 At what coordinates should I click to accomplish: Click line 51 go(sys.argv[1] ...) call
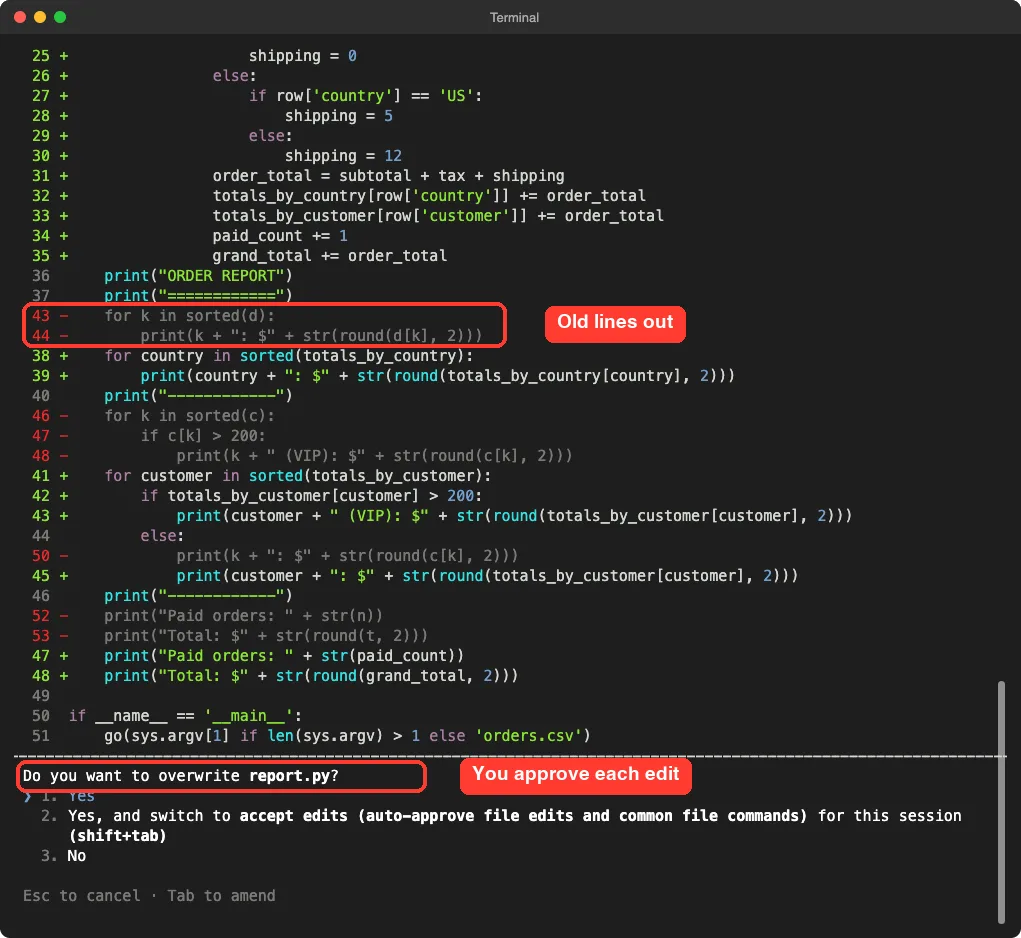(x=348, y=736)
